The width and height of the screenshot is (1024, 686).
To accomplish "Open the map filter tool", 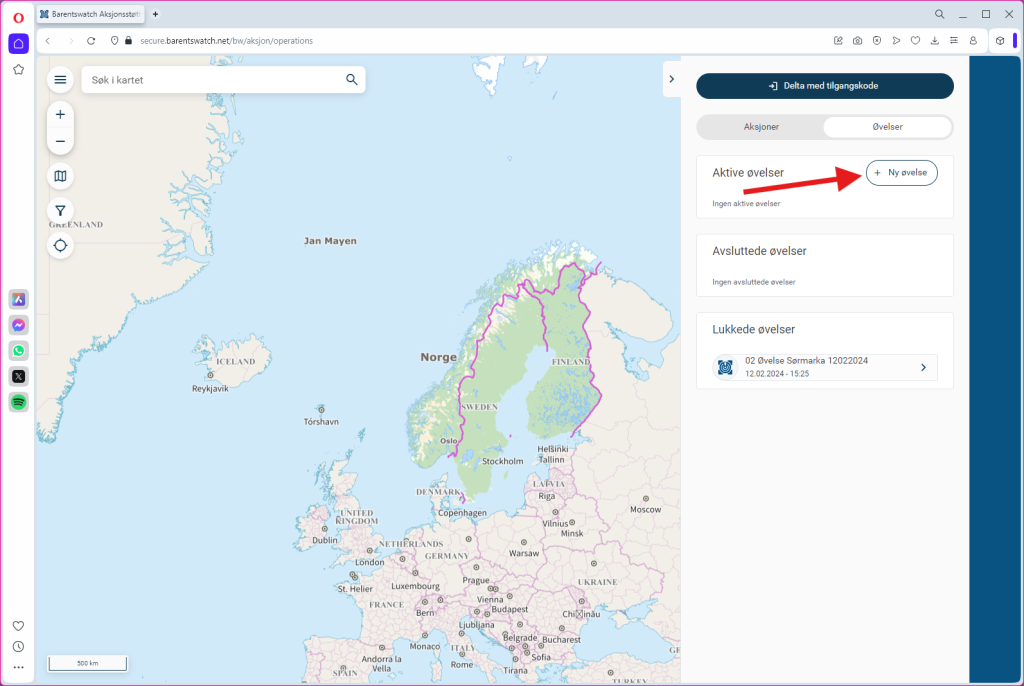I will (60, 211).
